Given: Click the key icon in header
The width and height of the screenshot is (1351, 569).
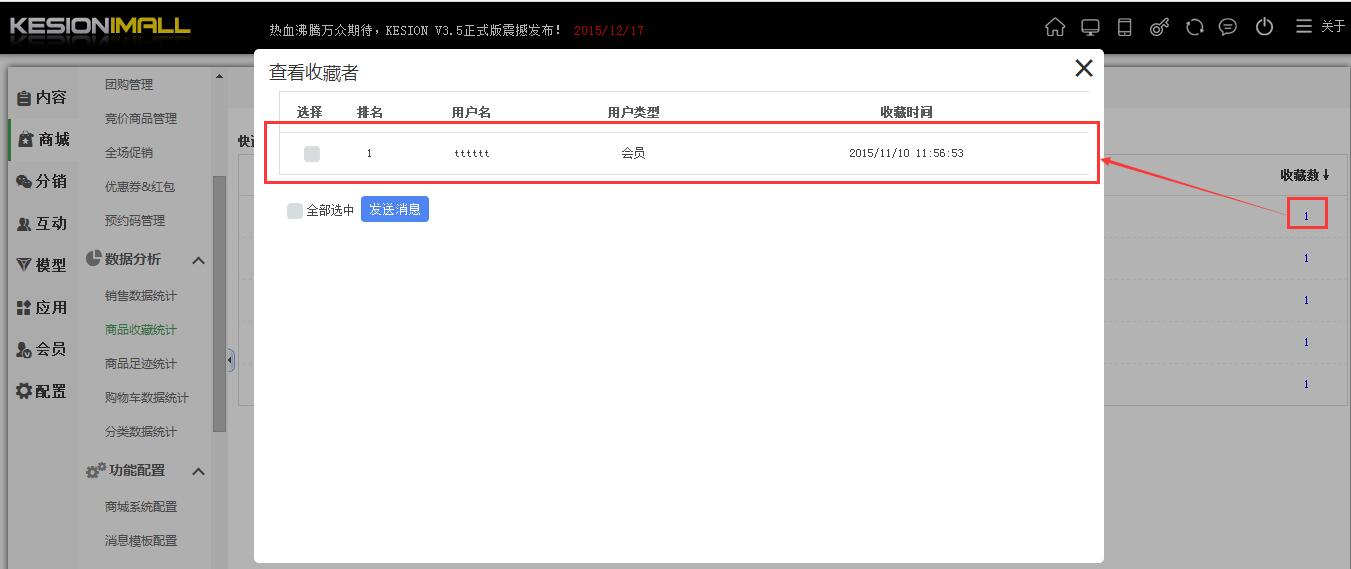Looking at the screenshot, I should [1159, 27].
